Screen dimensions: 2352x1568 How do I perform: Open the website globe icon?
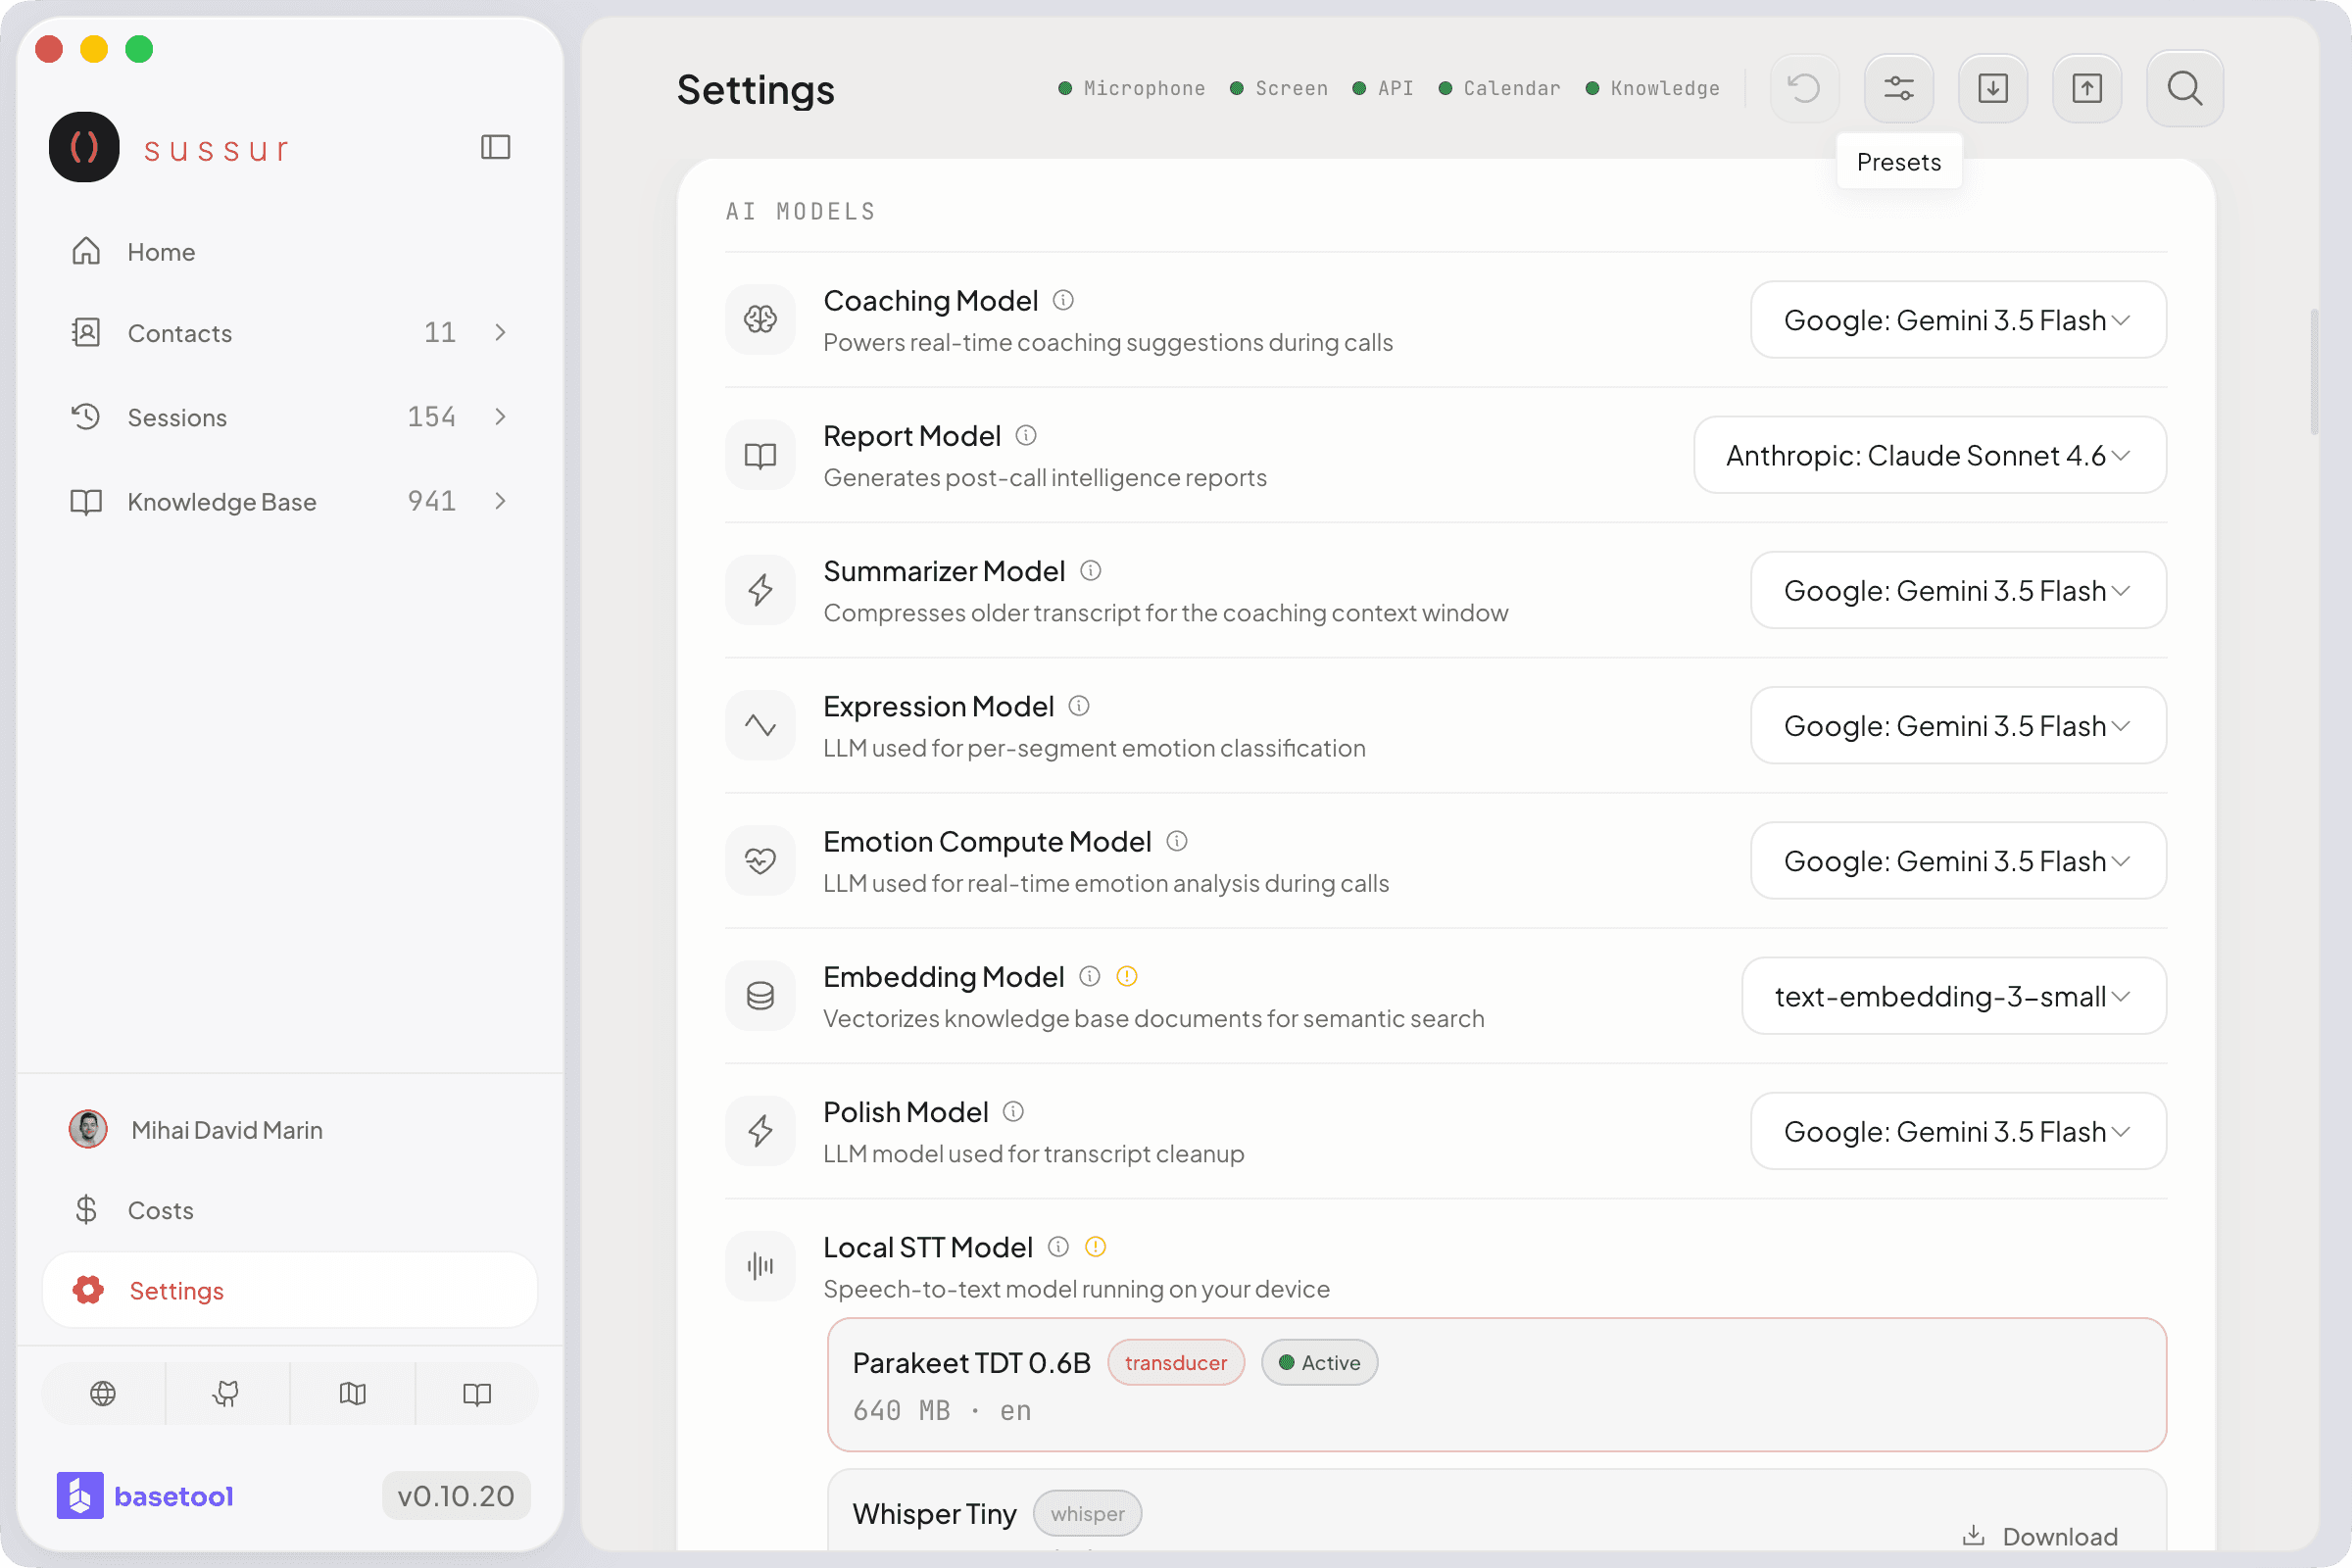103,1393
